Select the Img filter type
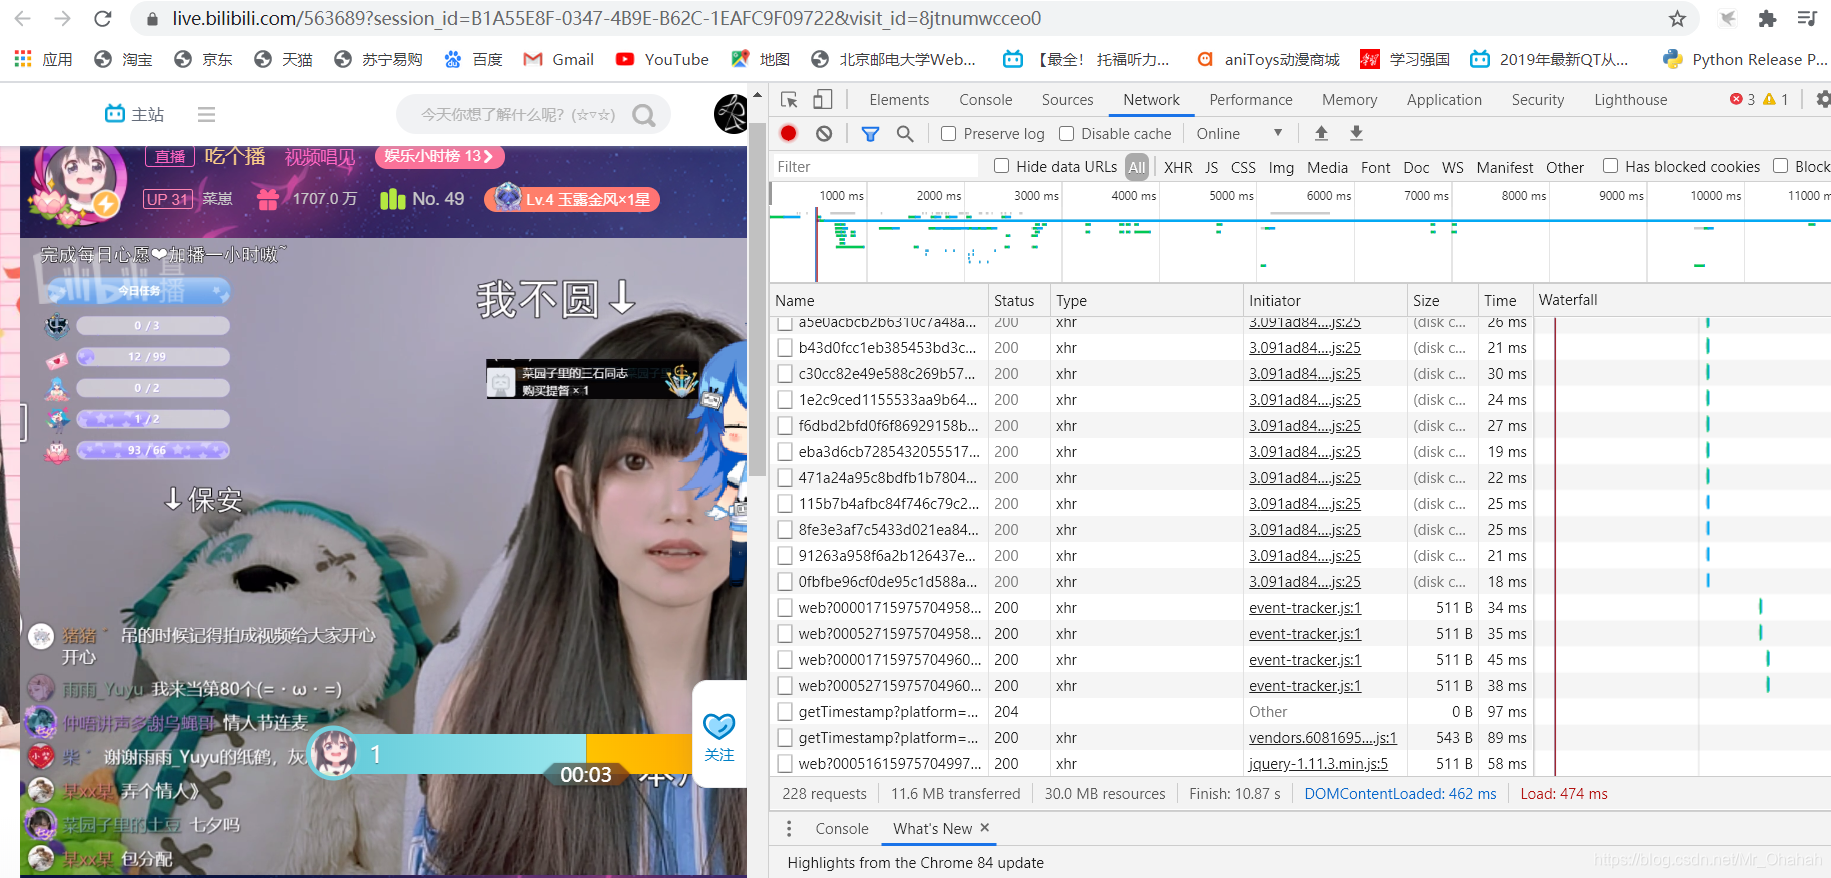This screenshot has height=878, width=1831. tap(1281, 167)
